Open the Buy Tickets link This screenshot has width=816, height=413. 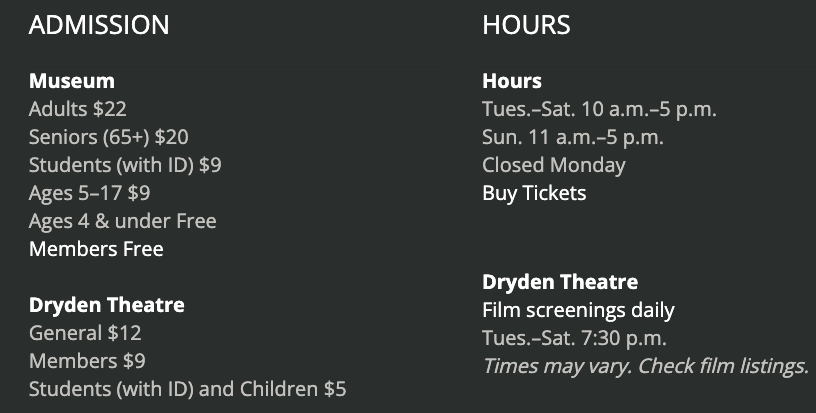pos(534,193)
